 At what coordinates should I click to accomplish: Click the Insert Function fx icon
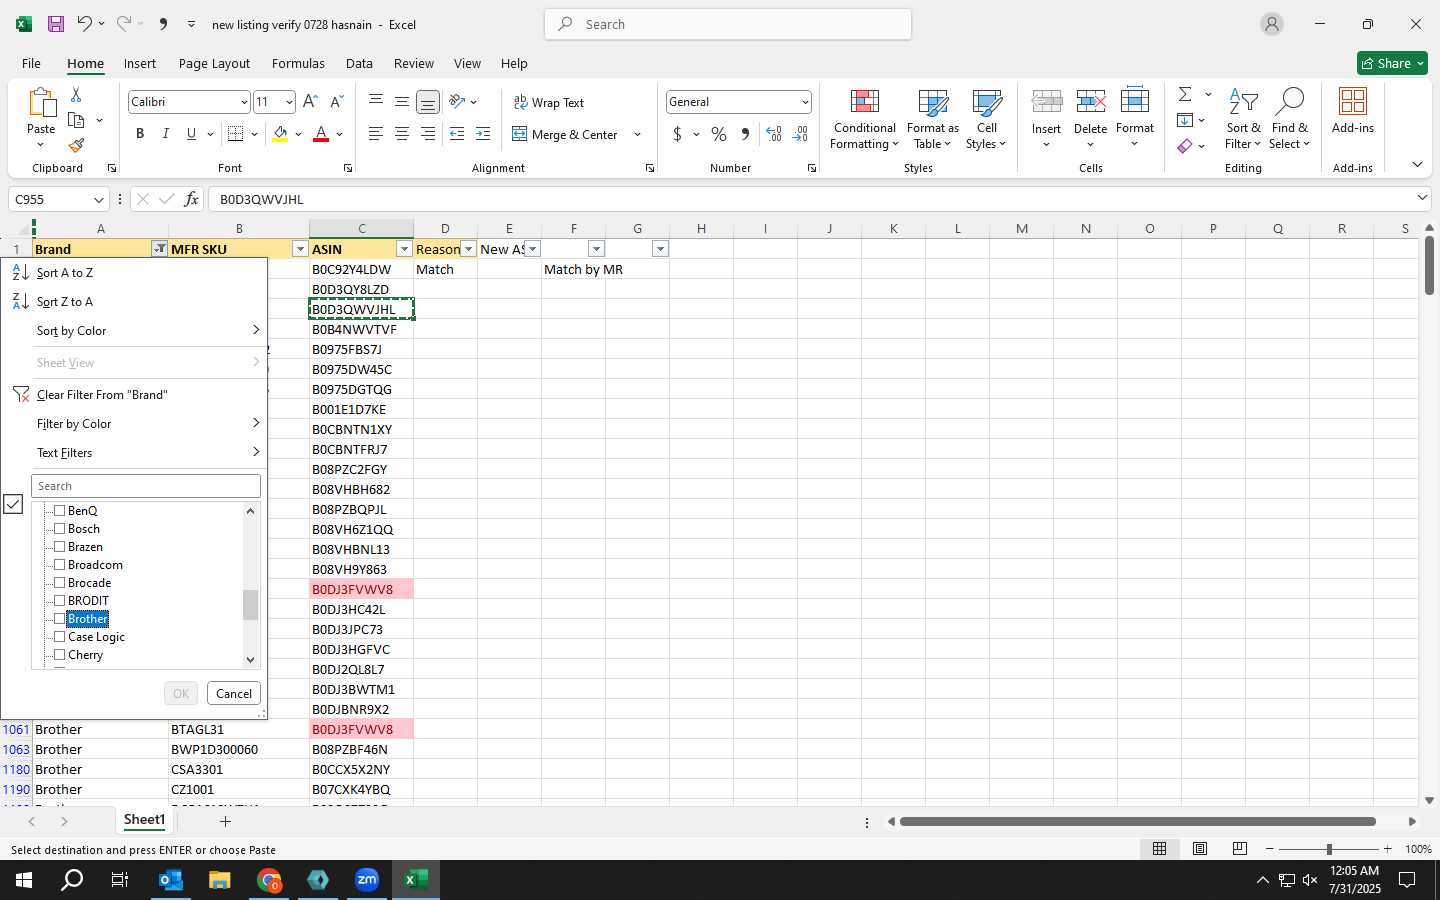tap(192, 199)
